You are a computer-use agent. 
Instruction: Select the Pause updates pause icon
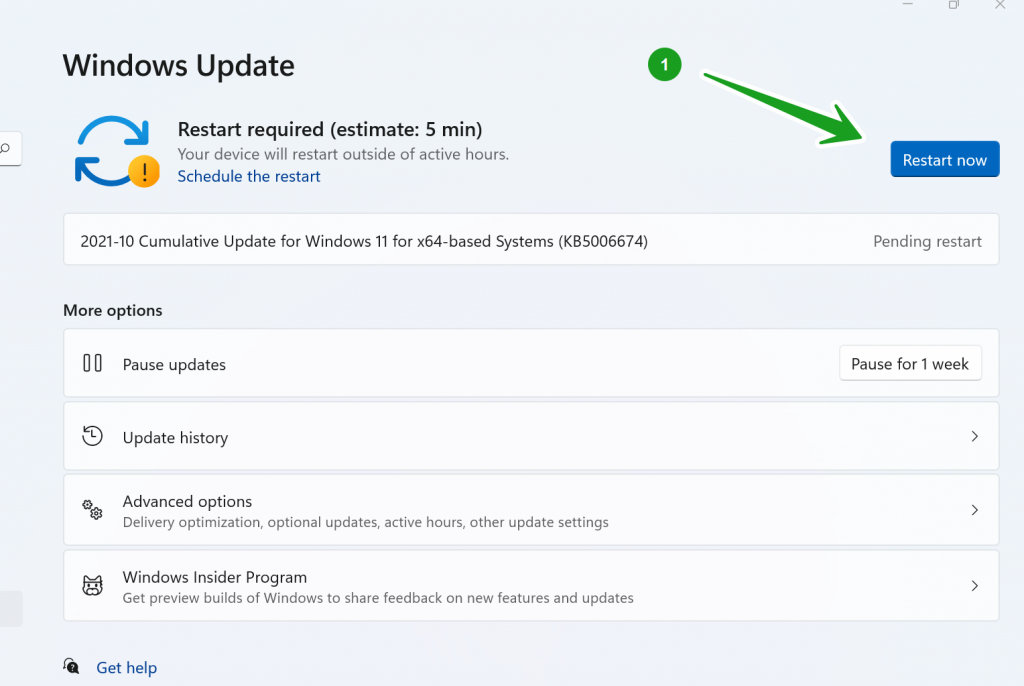tap(91, 363)
